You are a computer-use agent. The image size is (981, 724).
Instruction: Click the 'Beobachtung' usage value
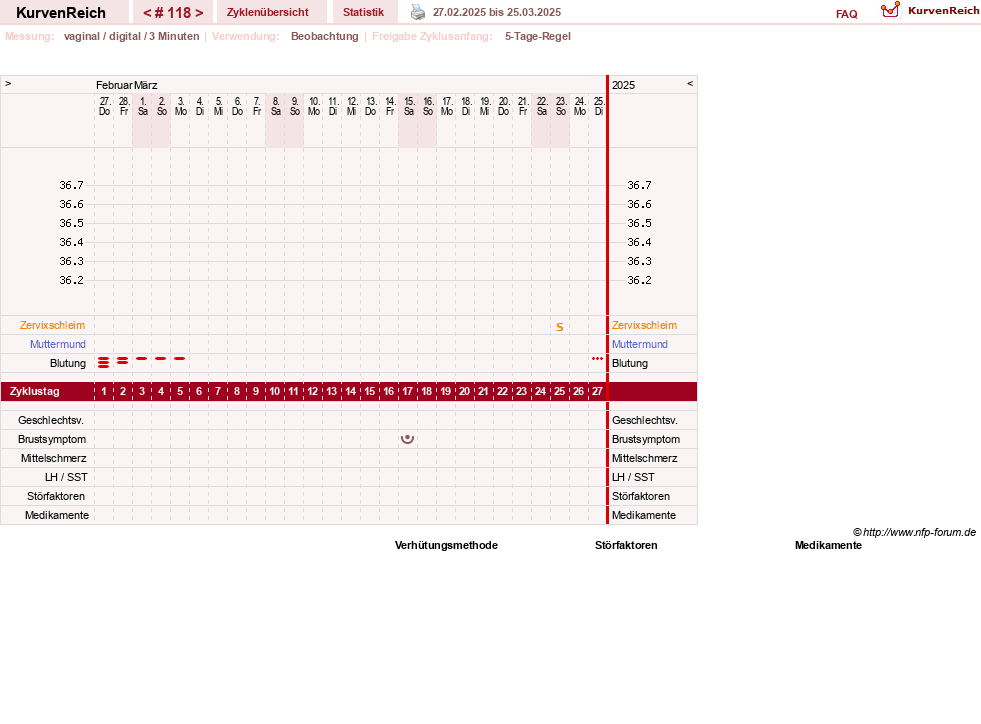[325, 36]
